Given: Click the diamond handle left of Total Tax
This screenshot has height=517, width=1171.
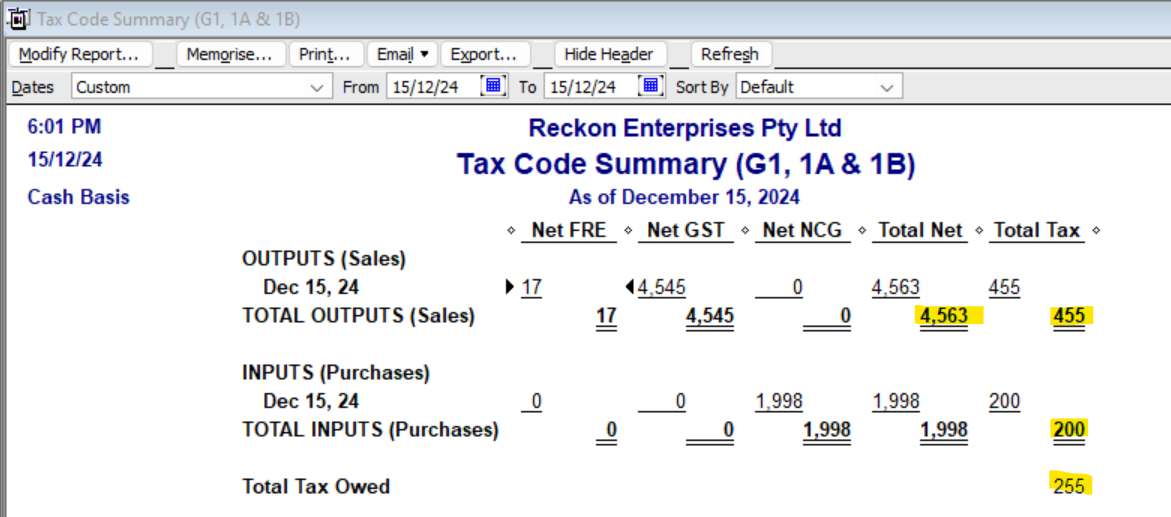Looking at the screenshot, I should 979,231.
